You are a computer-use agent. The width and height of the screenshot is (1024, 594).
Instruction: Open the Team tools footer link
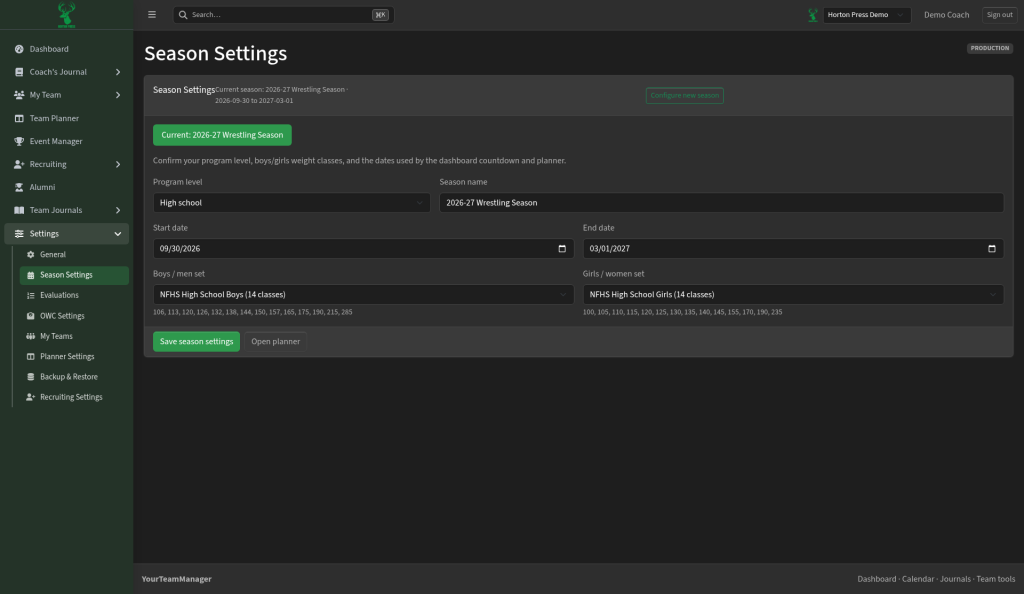(x=995, y=579)
